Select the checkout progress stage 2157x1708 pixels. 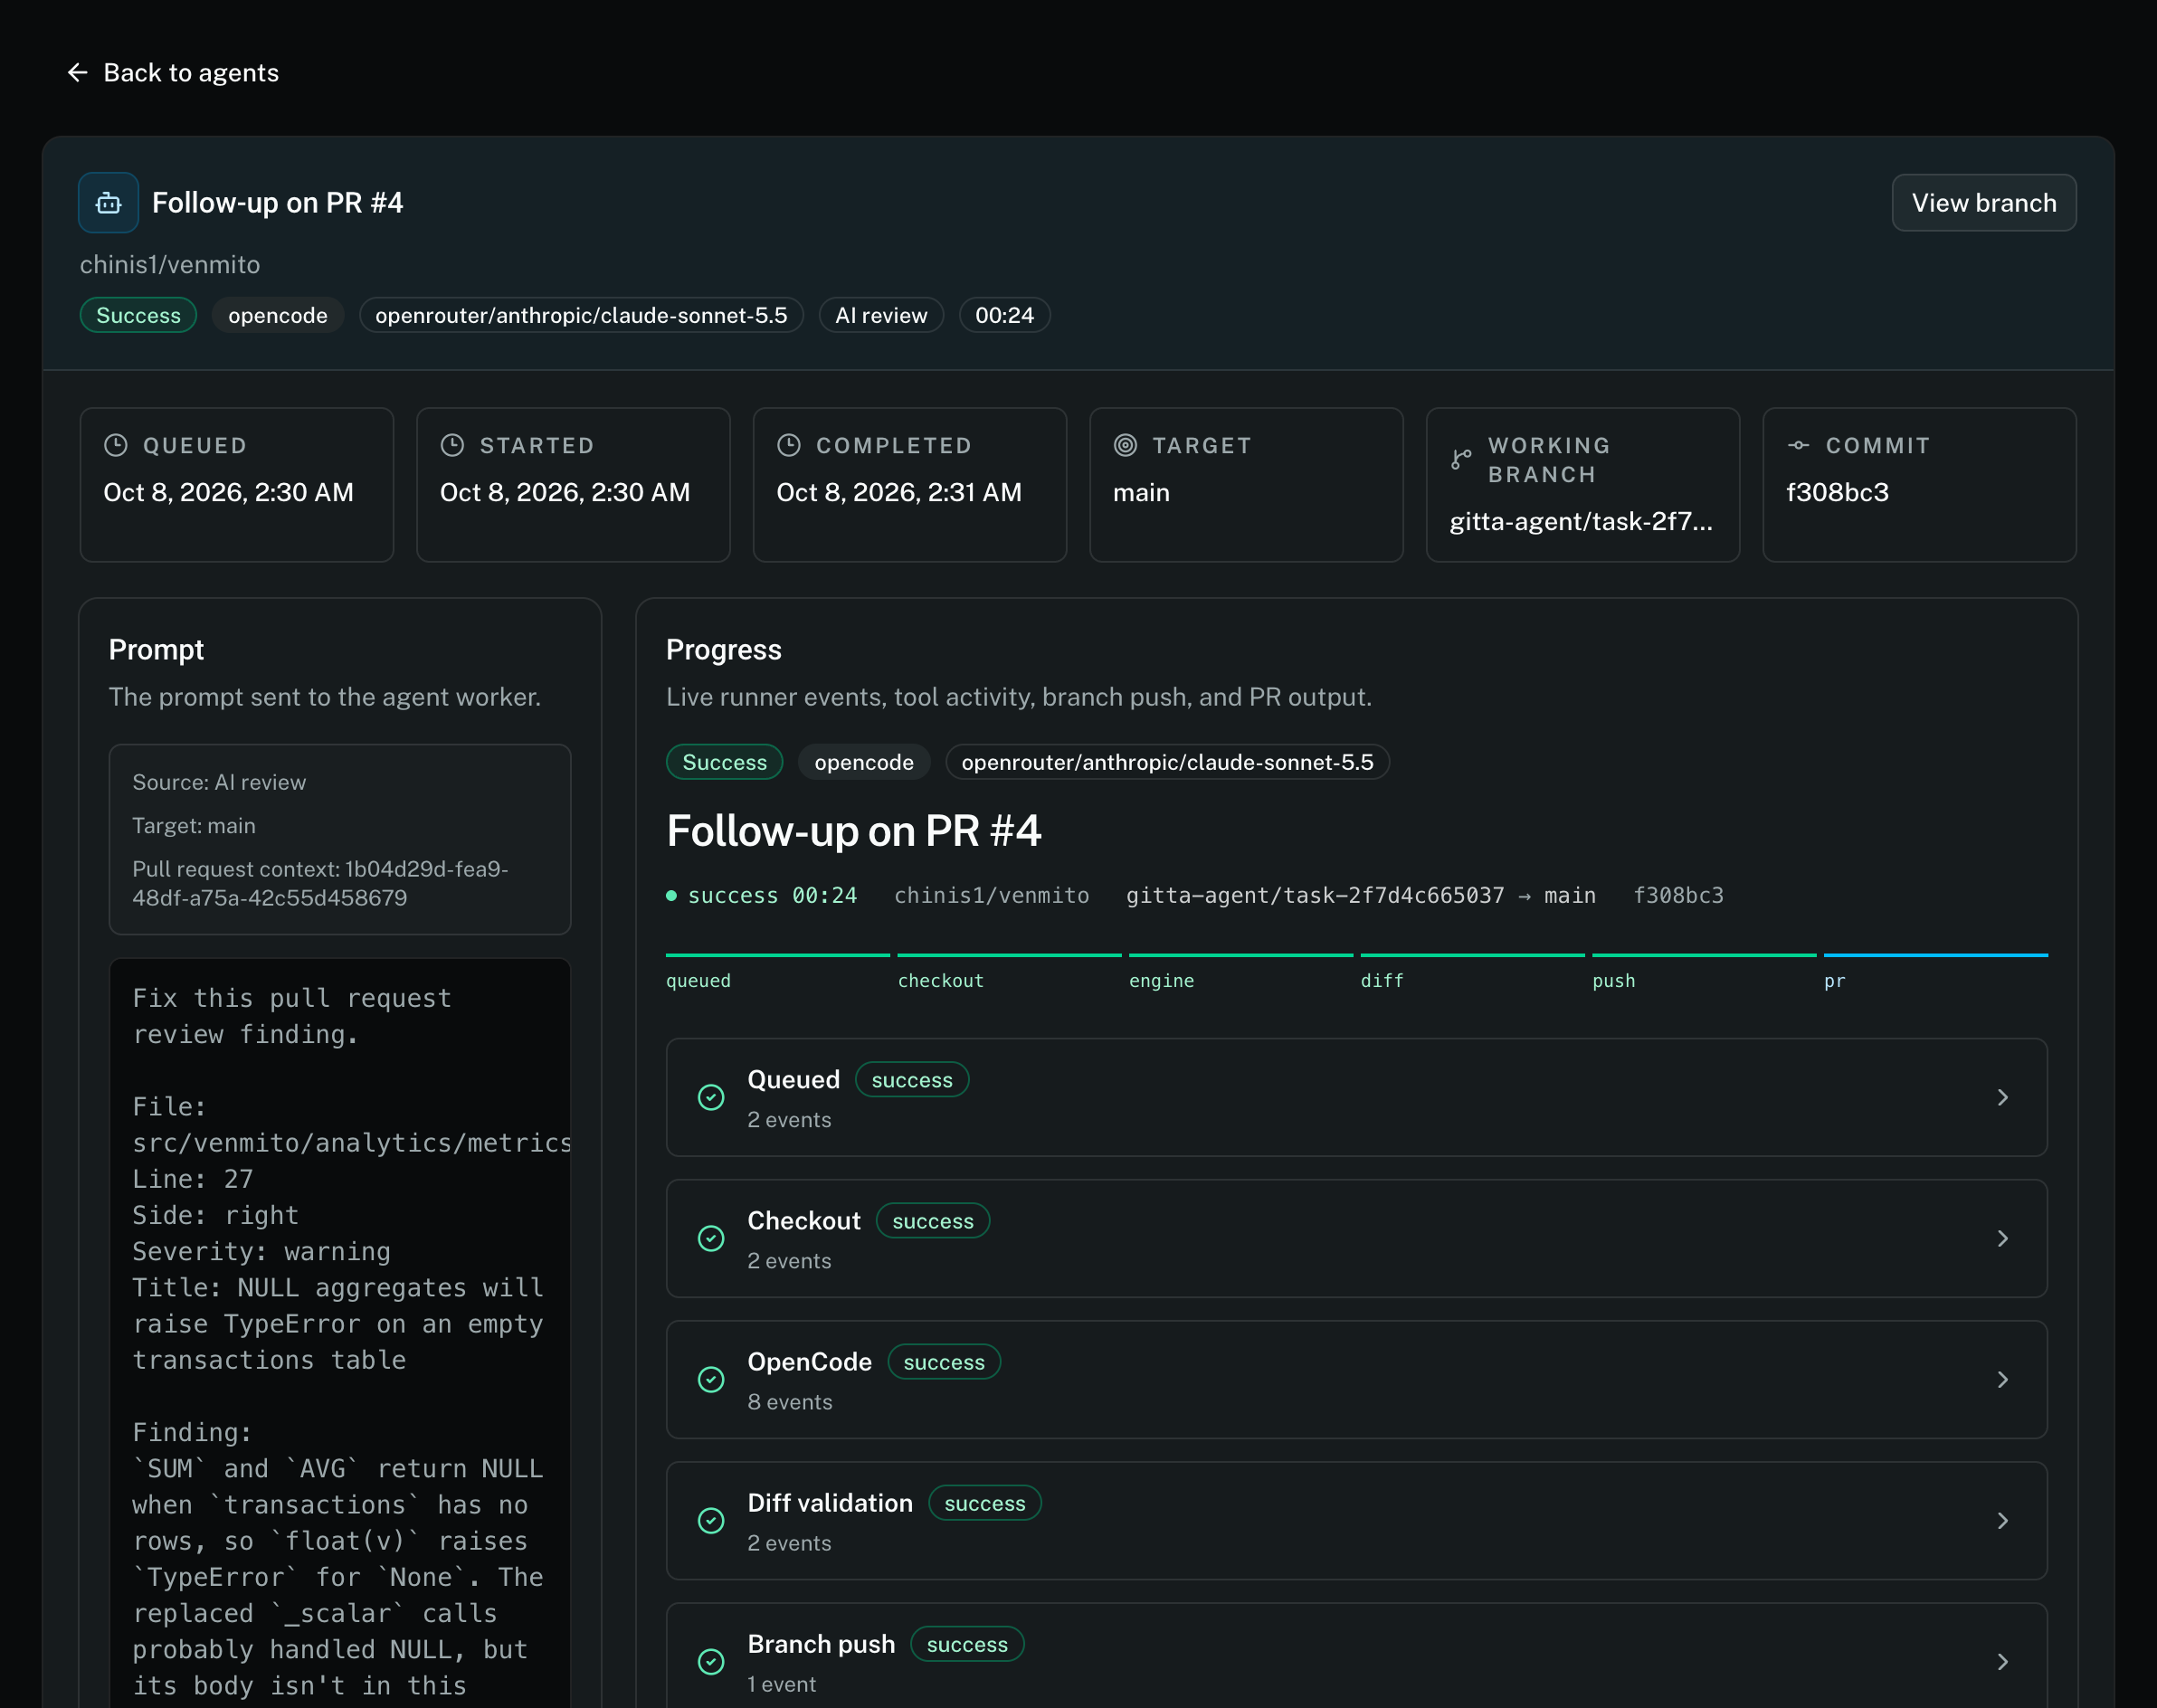1009,972
